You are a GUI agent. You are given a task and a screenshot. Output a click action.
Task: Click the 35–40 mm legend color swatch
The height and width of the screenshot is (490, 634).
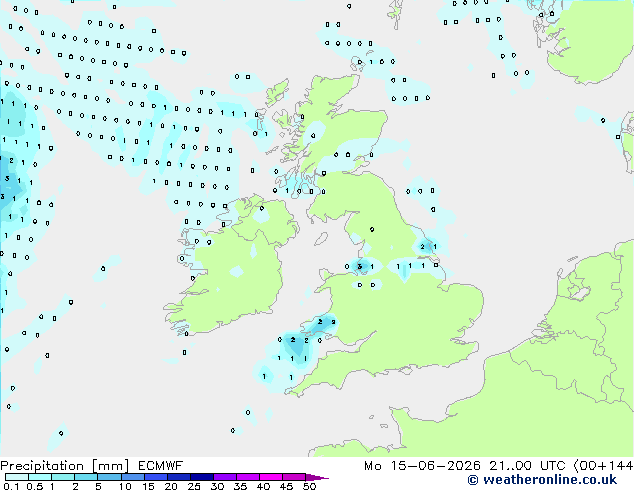pyautogui.click(x=247, y=477)
